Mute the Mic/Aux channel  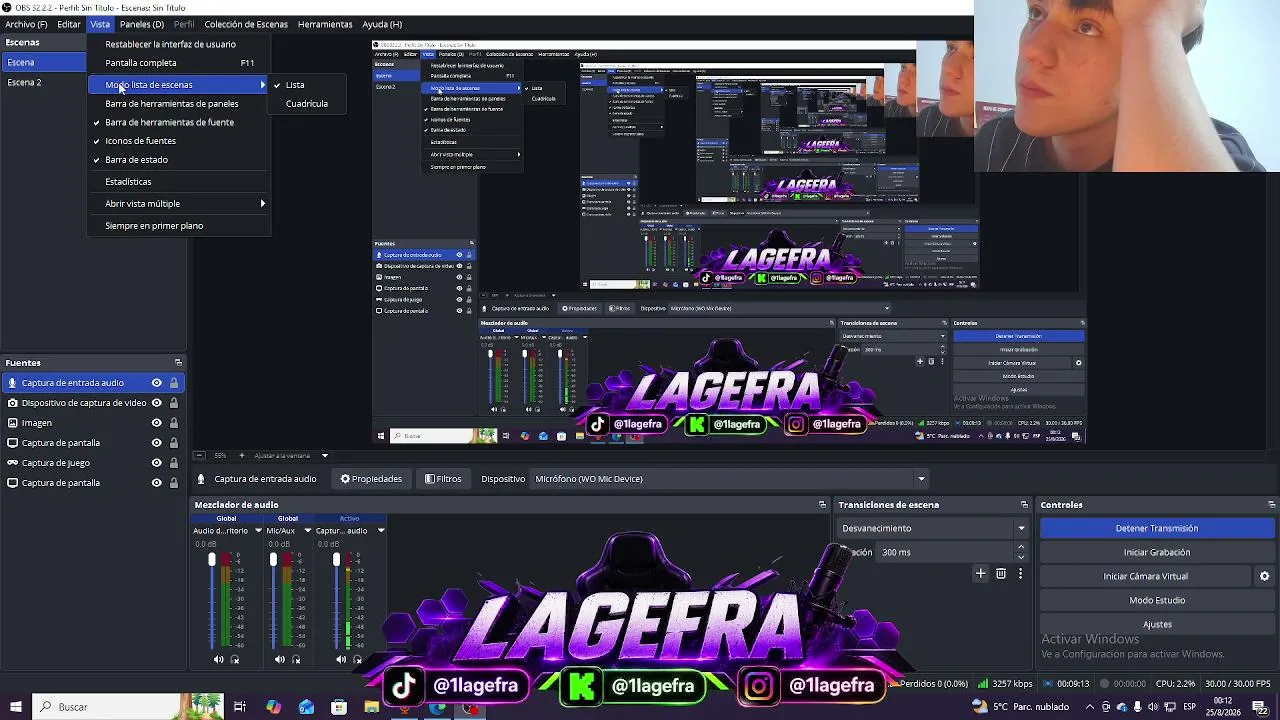click(280, 659)
